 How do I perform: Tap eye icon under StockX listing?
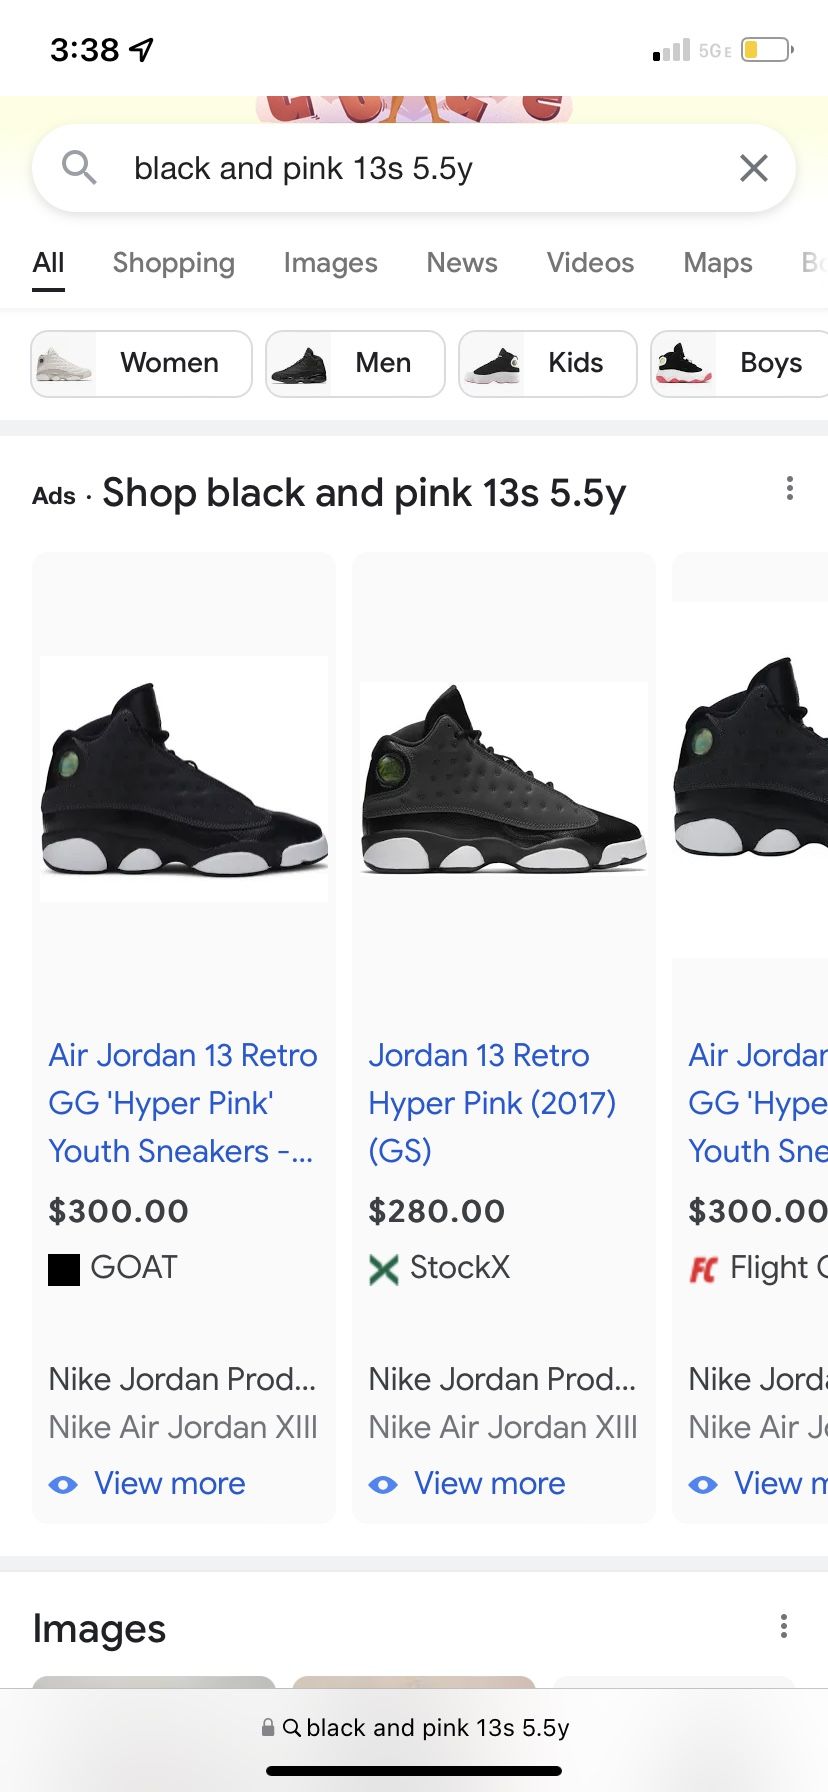[383, 1485]
